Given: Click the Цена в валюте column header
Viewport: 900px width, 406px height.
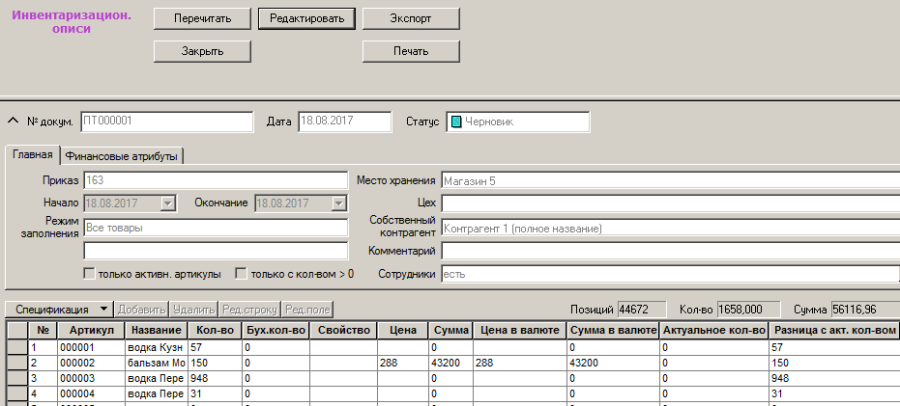Looking at the screenshot, I should (x=520, y=330).
